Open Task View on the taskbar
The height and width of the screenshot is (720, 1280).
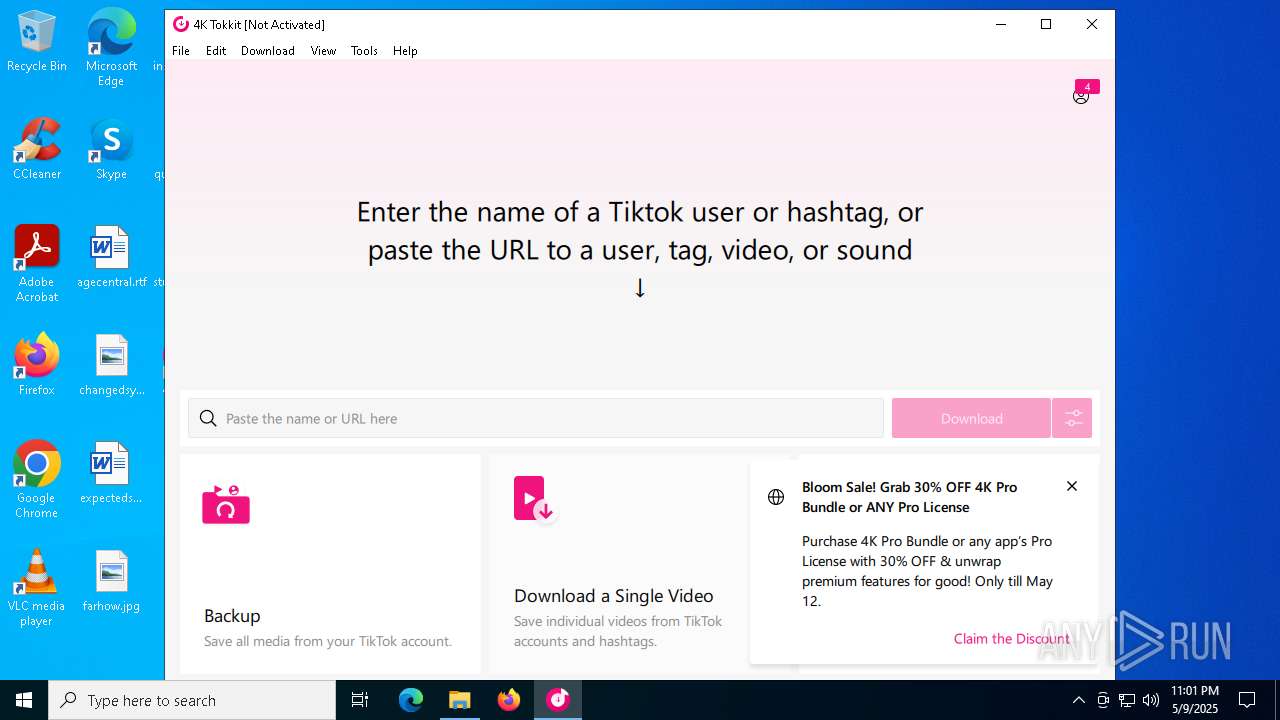pyautogui.click(x=360, y=700)
